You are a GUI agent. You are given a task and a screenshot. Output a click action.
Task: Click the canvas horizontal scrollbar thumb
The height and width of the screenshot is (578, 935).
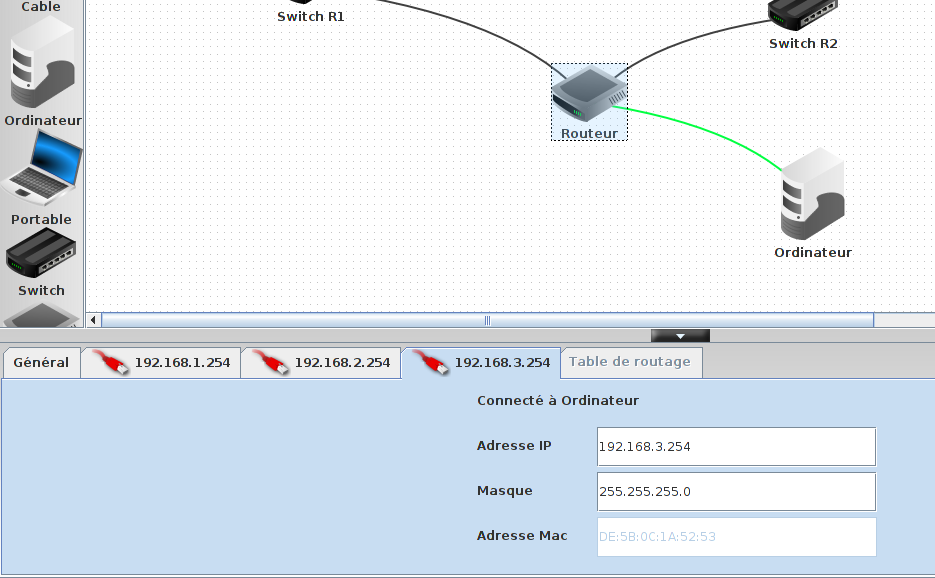tap(487, 321)
